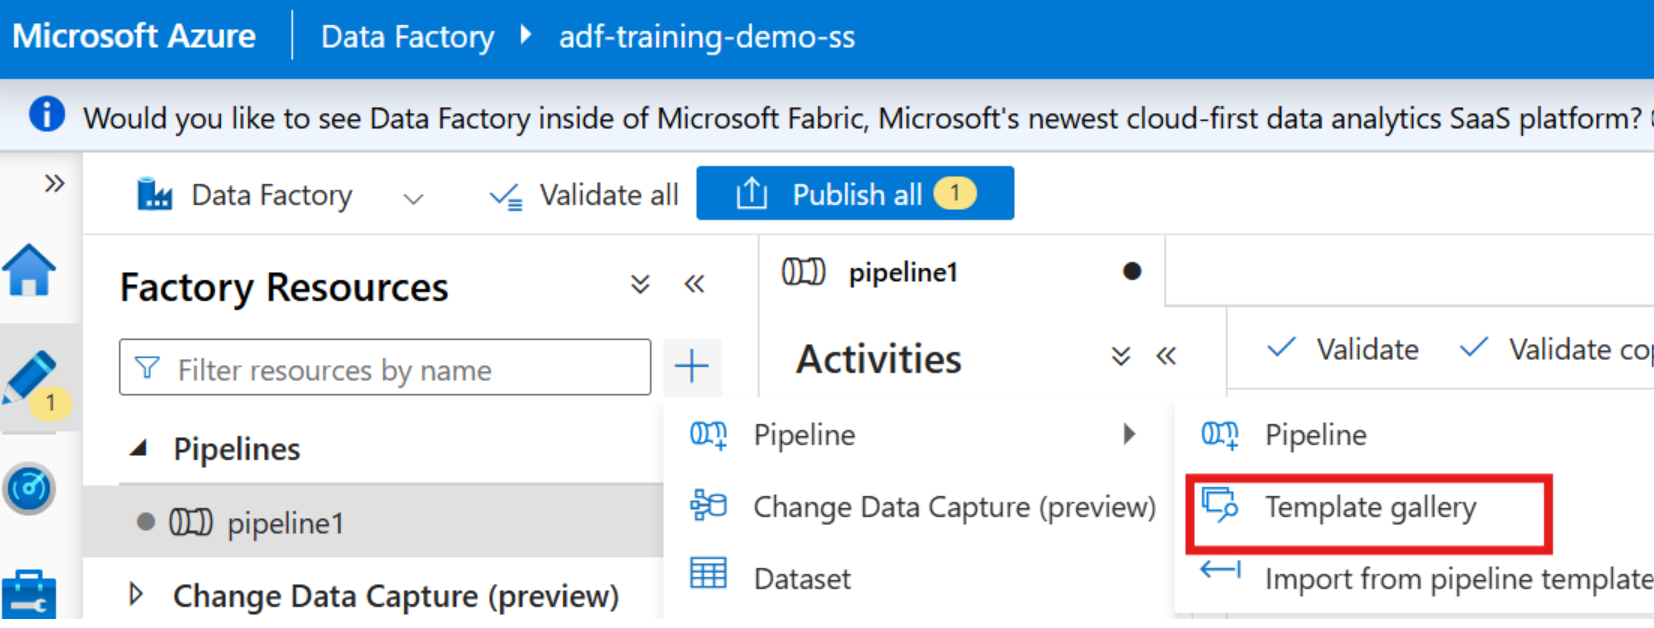Click adf-training-demo-ss breadcrumb
The width and height of the screenshot is (1654, 628).
click(707, 37)
